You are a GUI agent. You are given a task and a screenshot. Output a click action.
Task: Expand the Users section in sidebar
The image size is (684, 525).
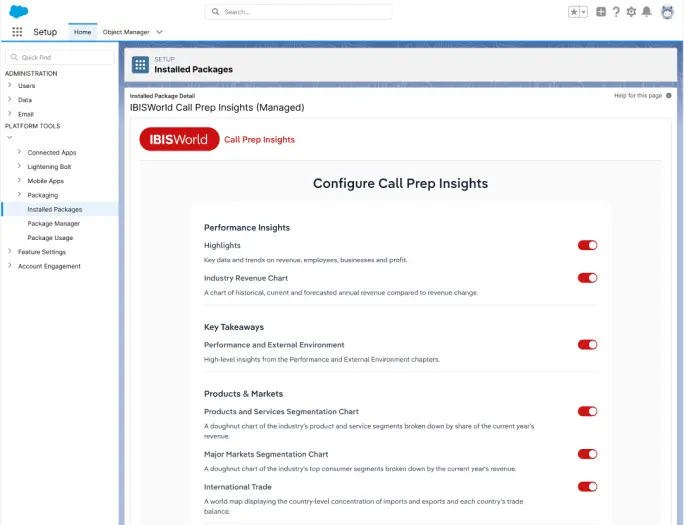coord(10,86)
